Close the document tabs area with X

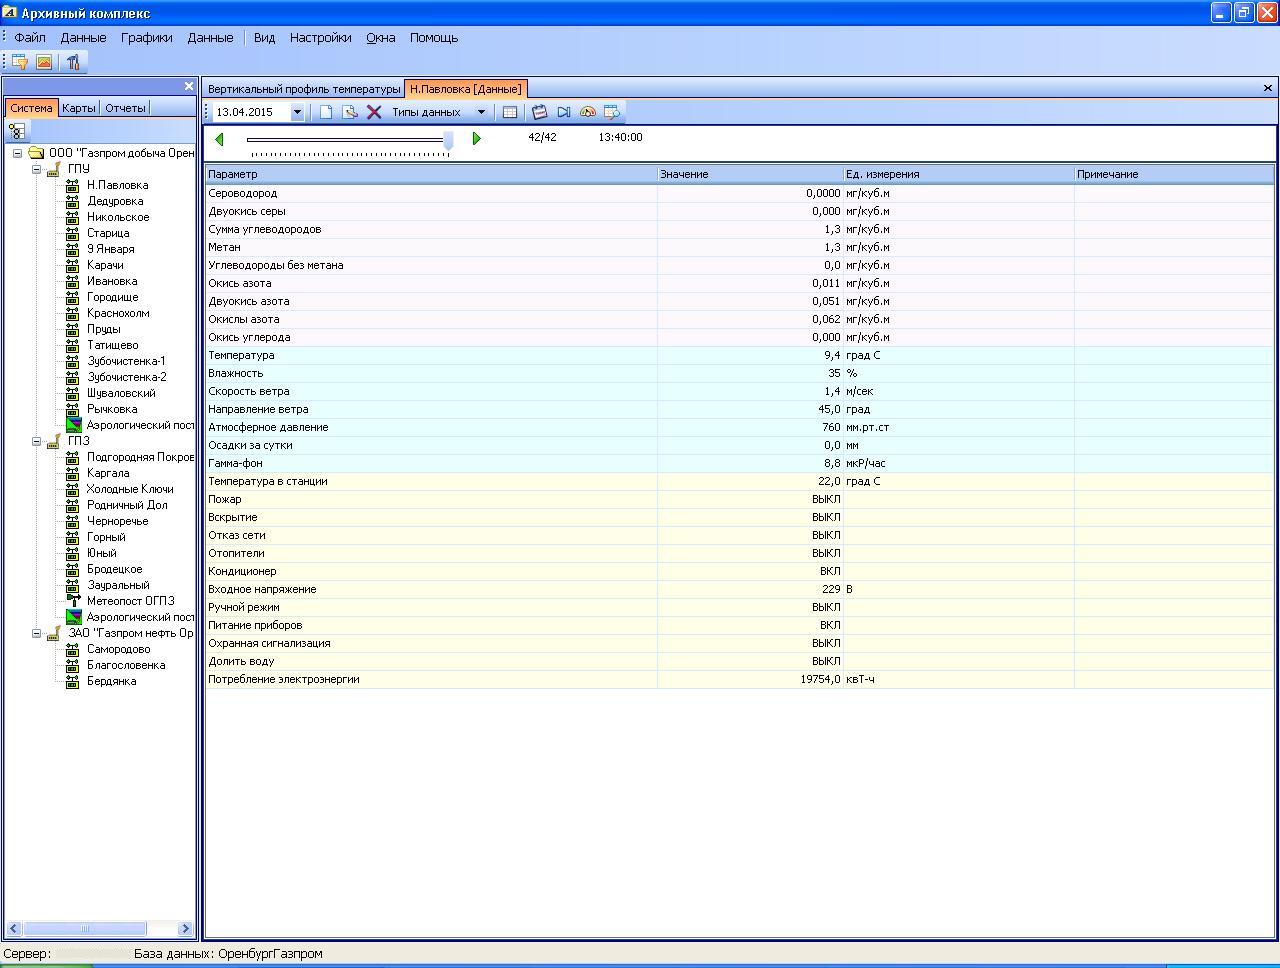(1268, 88)
